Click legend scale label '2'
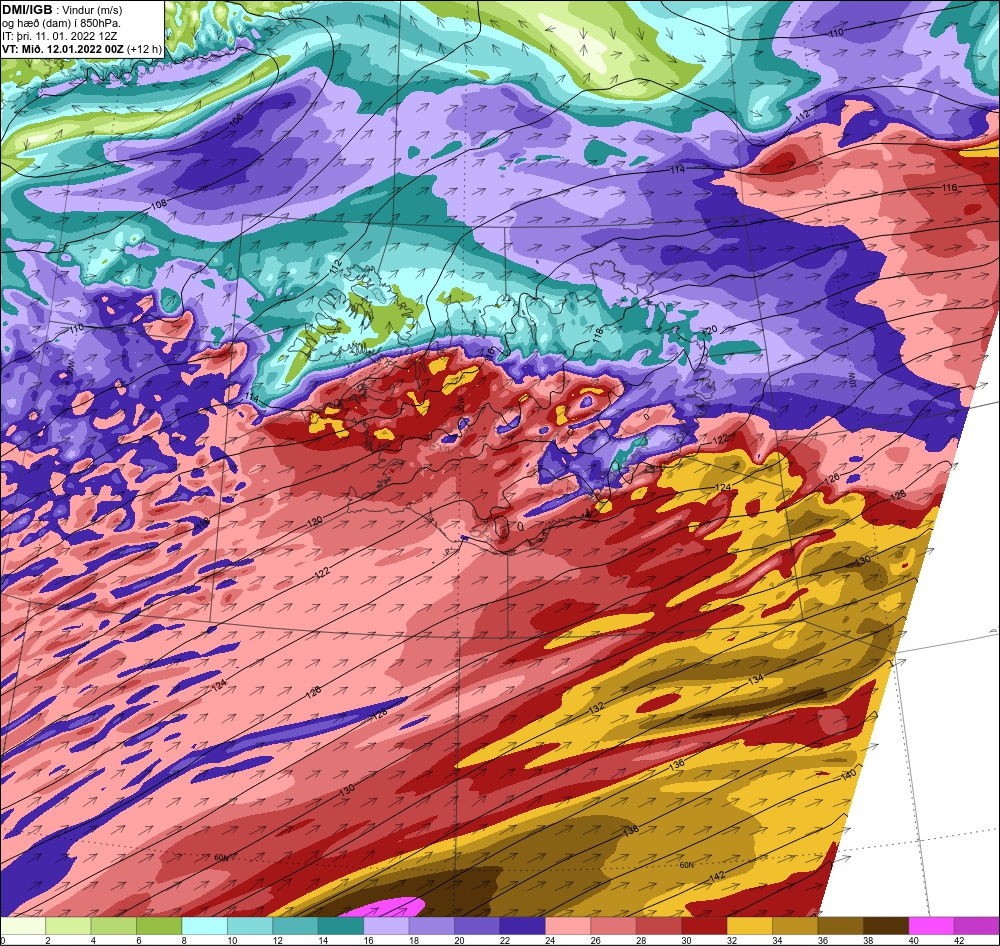Screen dimensions: 1000x946 click(47, 940)
